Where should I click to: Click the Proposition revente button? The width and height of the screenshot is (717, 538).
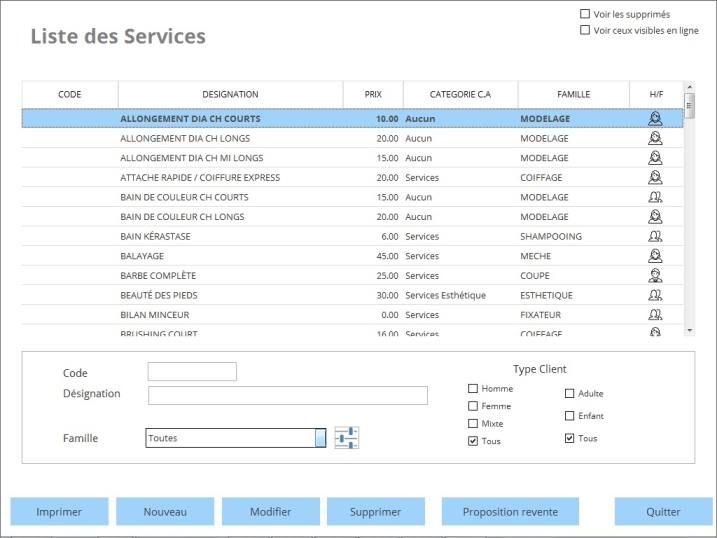510,512
